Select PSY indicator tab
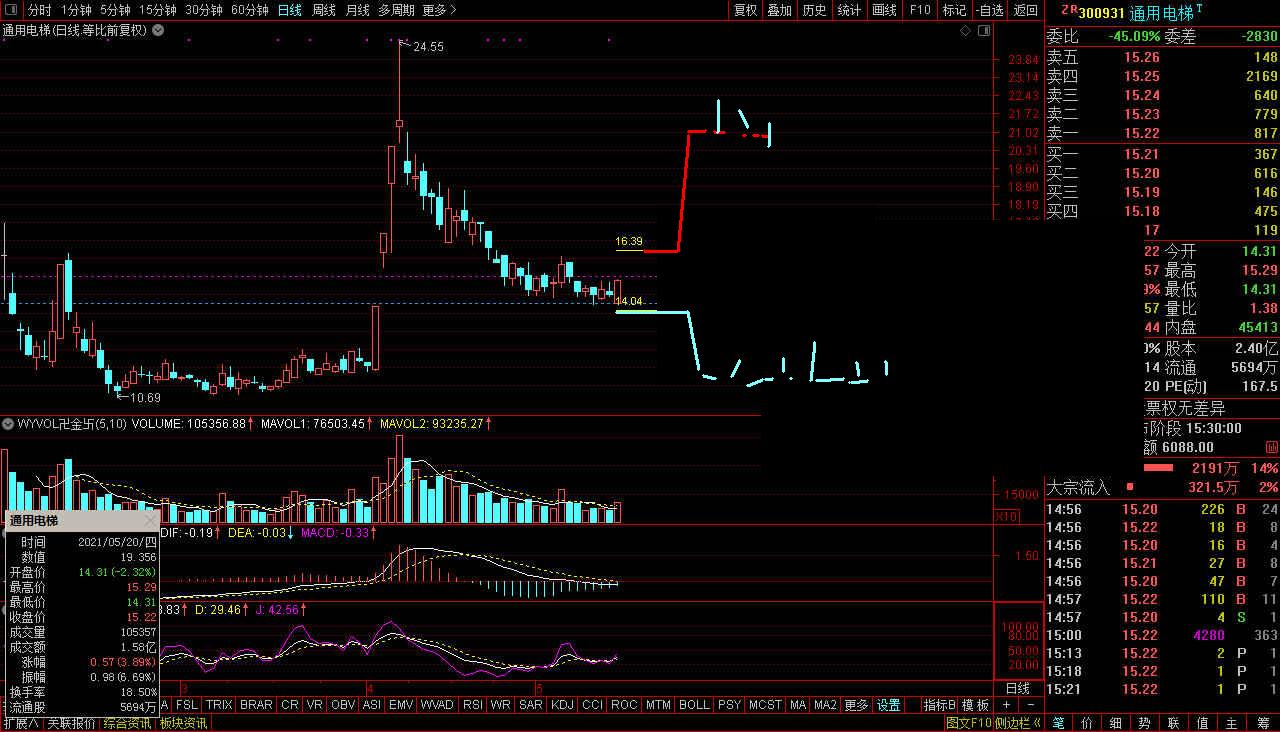This screenshot has height=732, width=1280. pyautogui.click(x=730, y=705)
